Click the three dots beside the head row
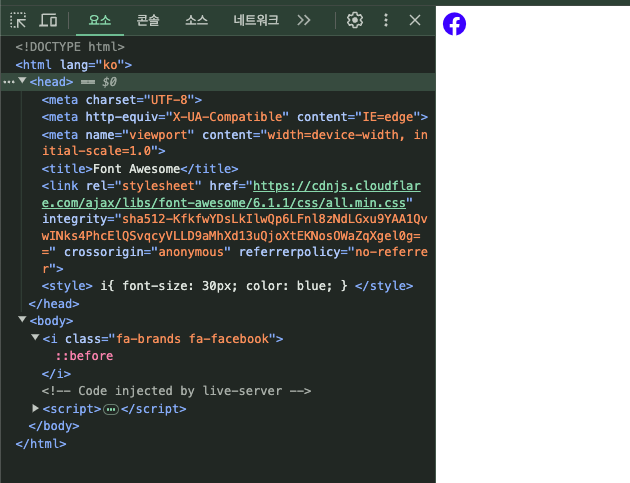630x483 pixels. [8, 82]
